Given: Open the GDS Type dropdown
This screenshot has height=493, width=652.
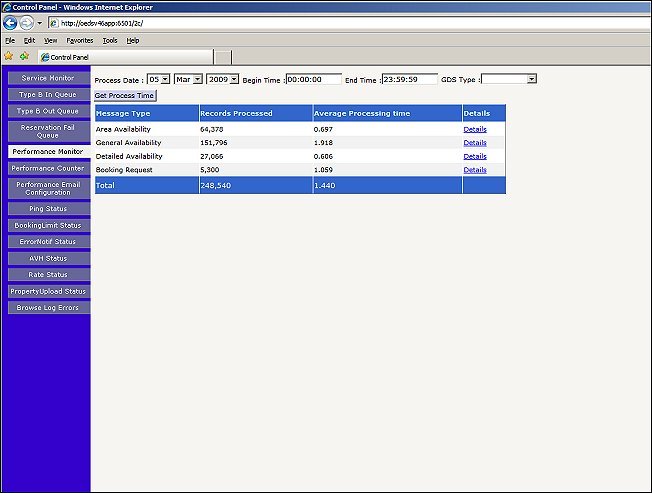Looking at the screenshot, I should 531,79.
